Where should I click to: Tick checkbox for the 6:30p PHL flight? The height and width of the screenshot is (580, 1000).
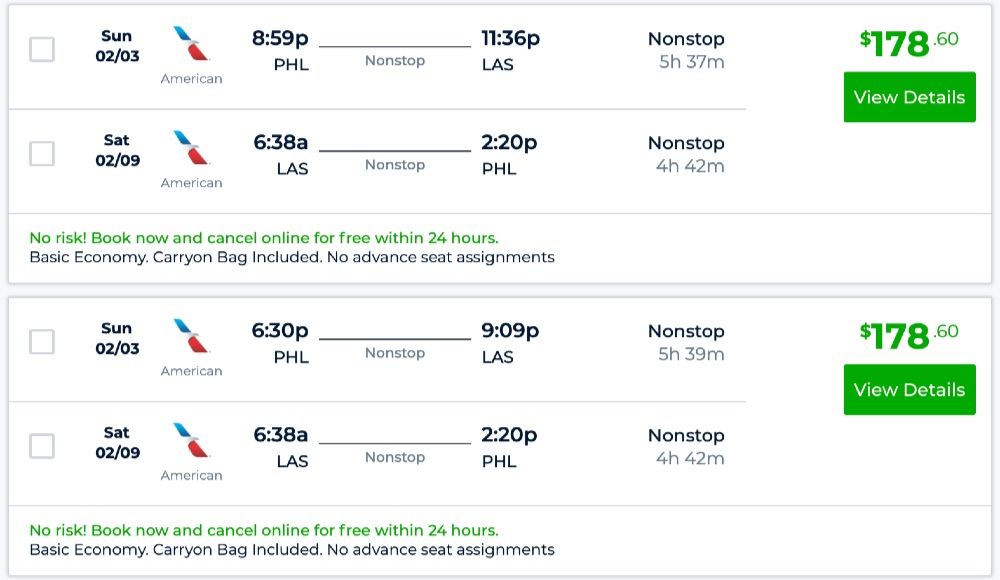(x=42, y=341)
